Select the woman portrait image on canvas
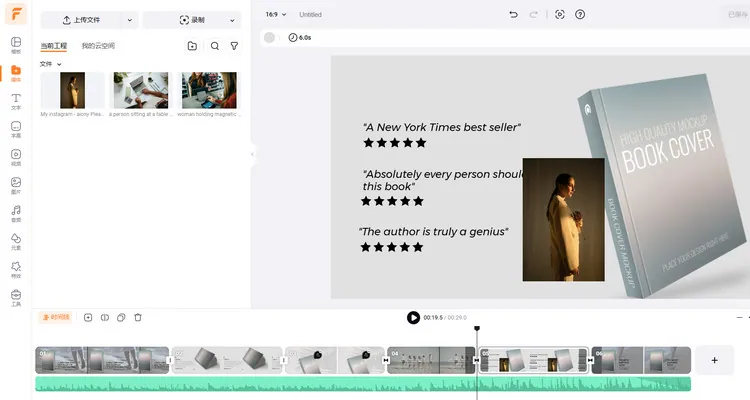The height and width of the screenshot is (400, 750). point(563,220)
